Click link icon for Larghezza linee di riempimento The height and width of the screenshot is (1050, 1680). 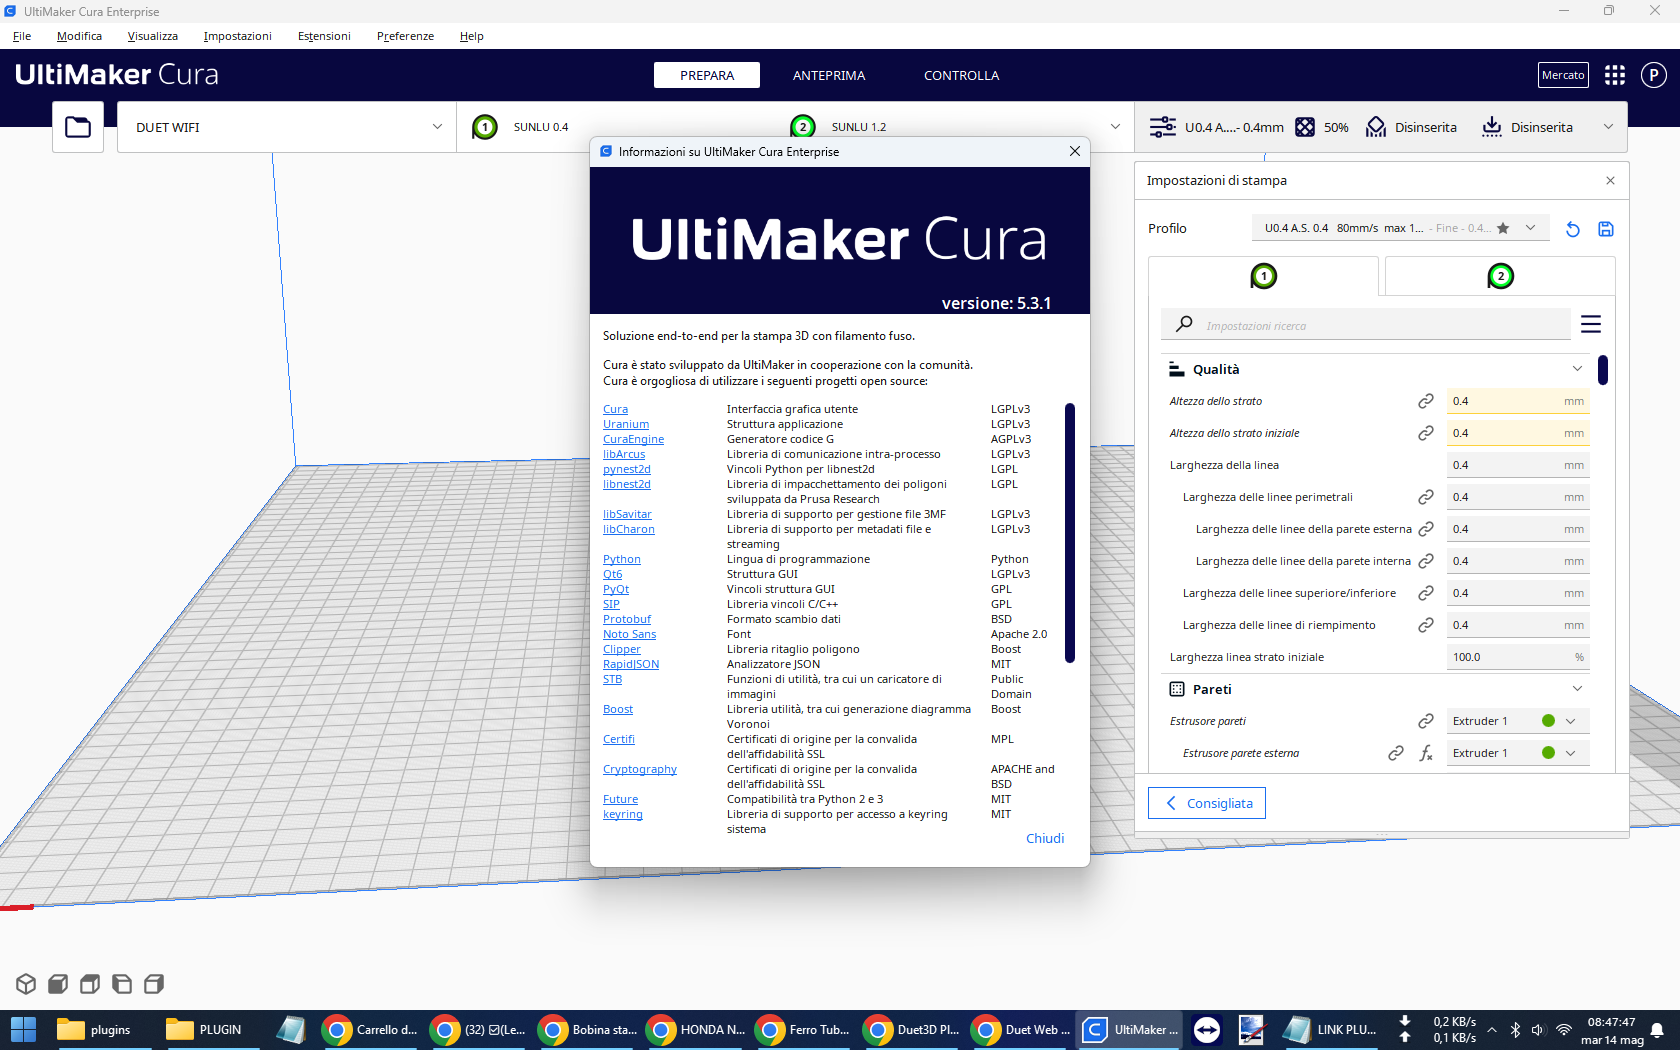pyautogui.click(x=1426, y=625)
